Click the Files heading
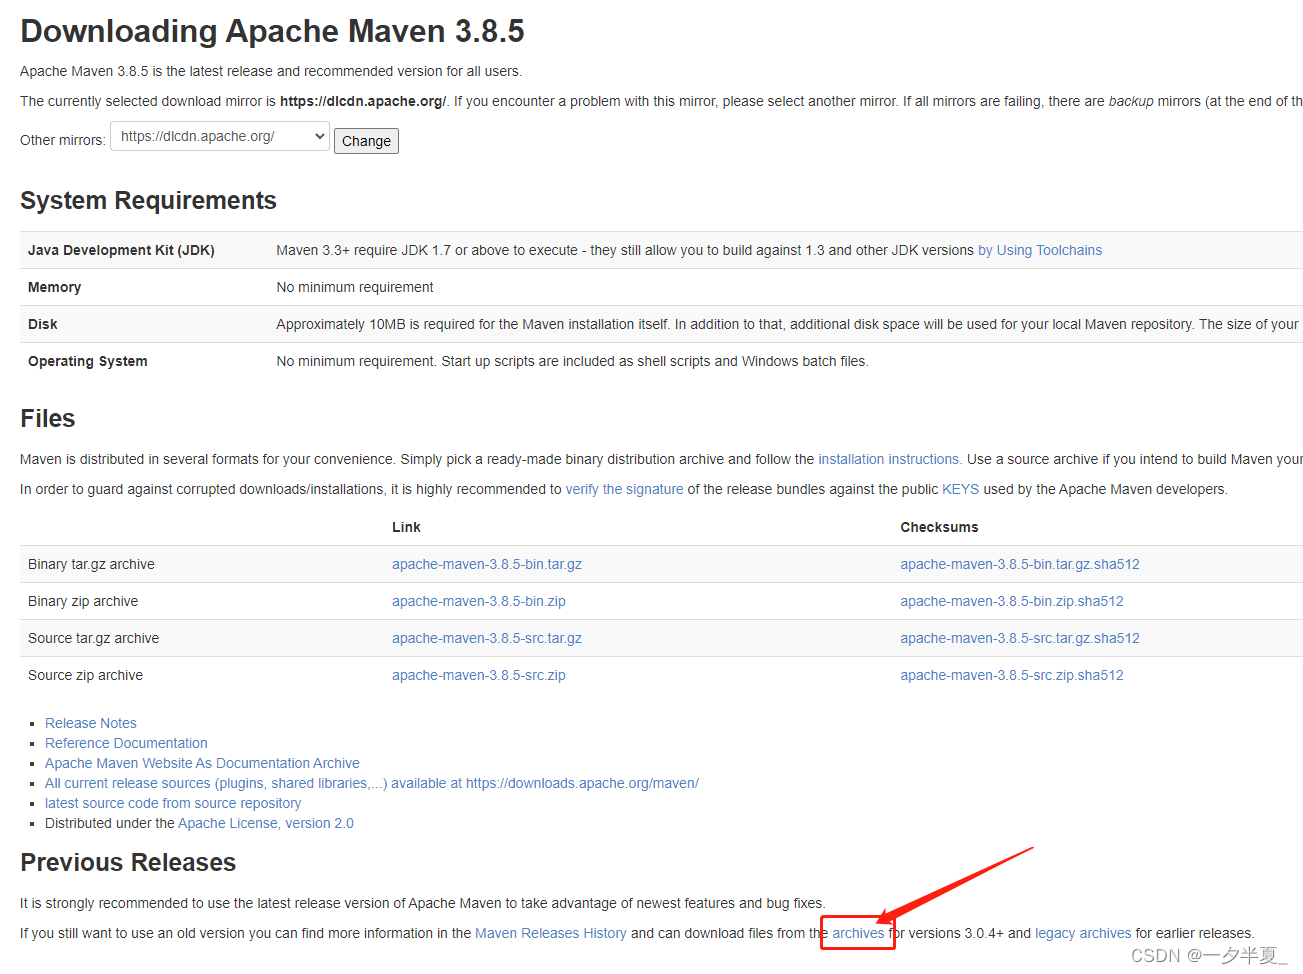The width and height of the screenshot is (1303, 974). 48,418
